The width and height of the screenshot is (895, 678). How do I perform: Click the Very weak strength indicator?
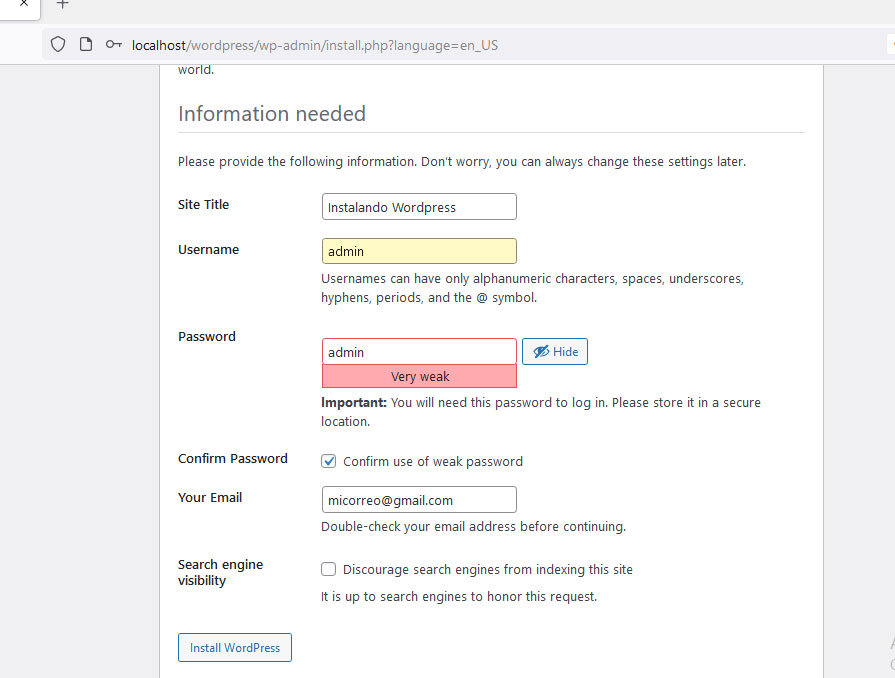pyautogui.click(x=419, y=377)
